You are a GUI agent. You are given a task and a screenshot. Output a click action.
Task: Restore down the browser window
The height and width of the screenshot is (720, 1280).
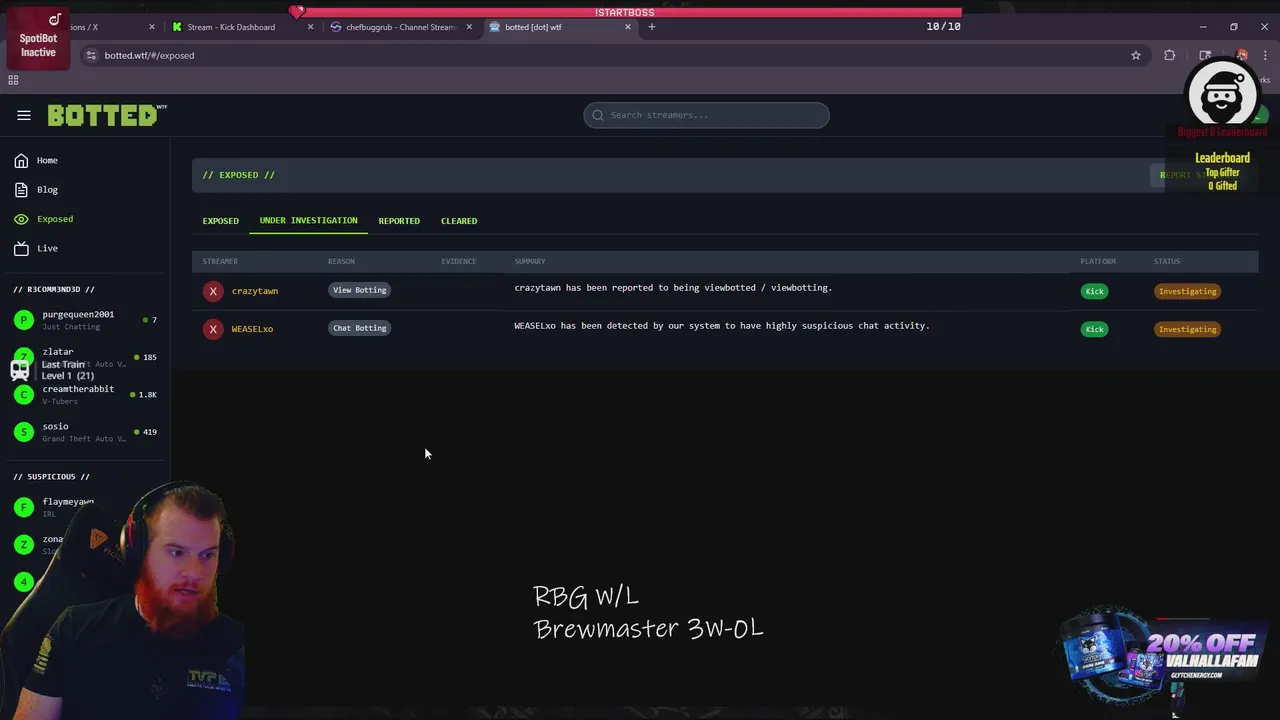pos(1234,27)
